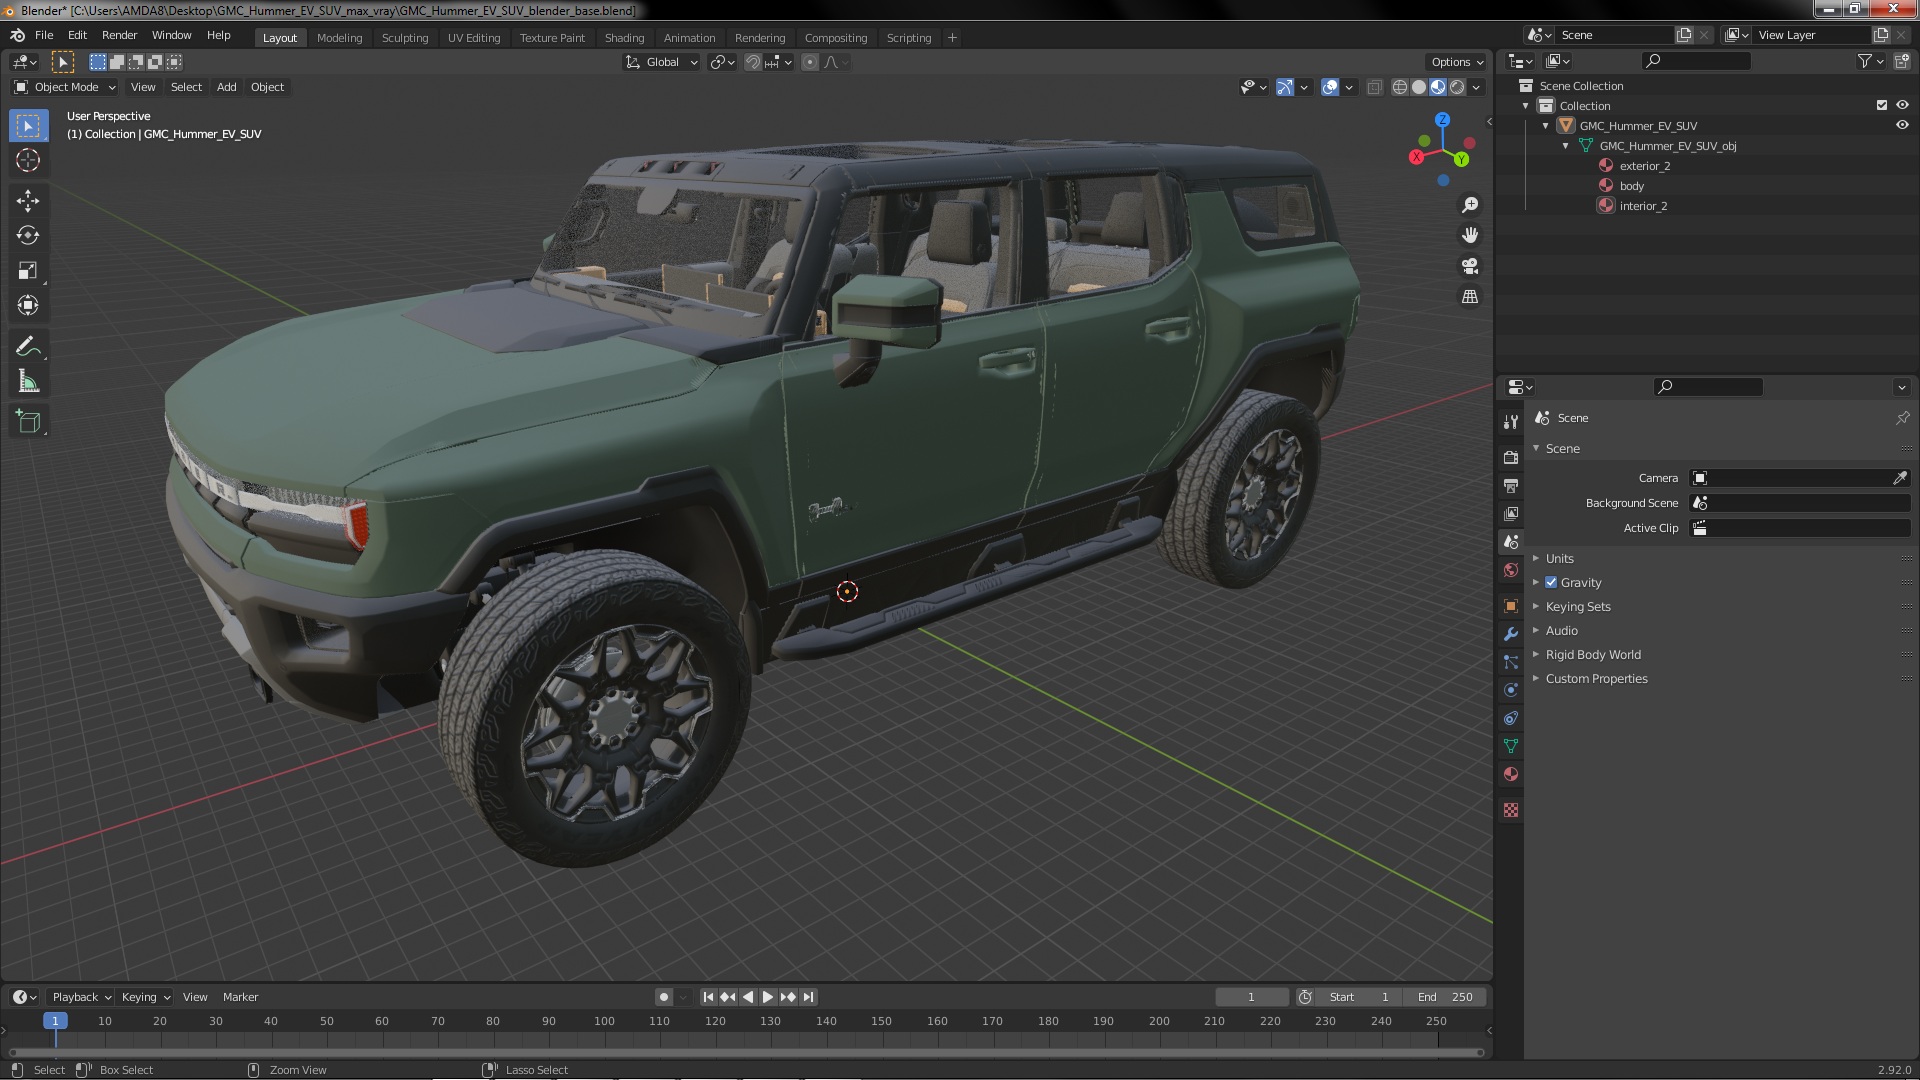Click the current frame marker in timeline

(55, 1021)
